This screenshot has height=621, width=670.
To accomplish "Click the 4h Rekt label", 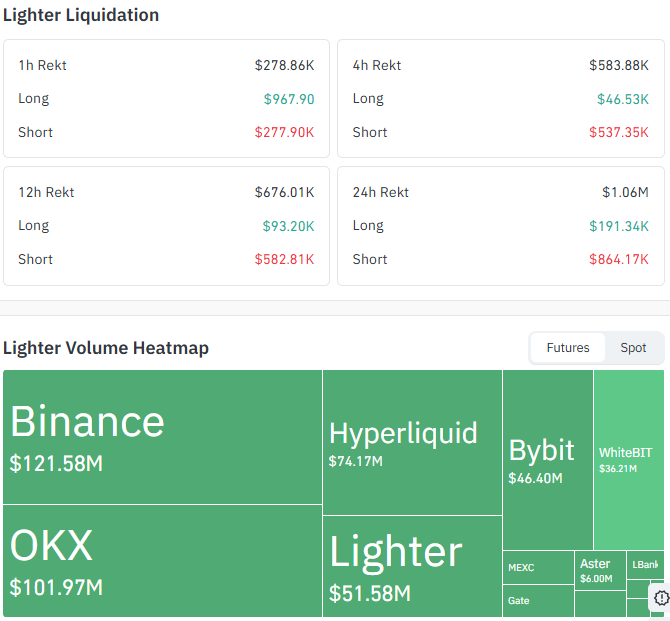I will coord(376,65).
